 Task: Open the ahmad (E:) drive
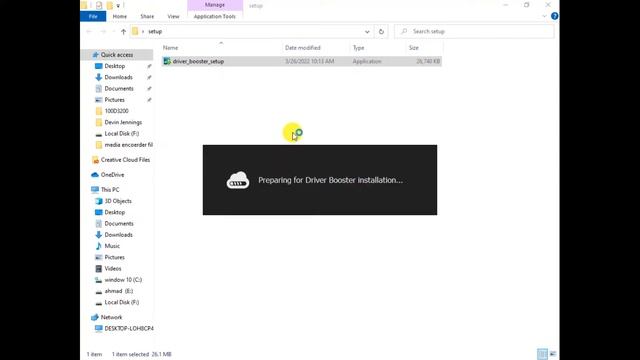click(119, 291)
